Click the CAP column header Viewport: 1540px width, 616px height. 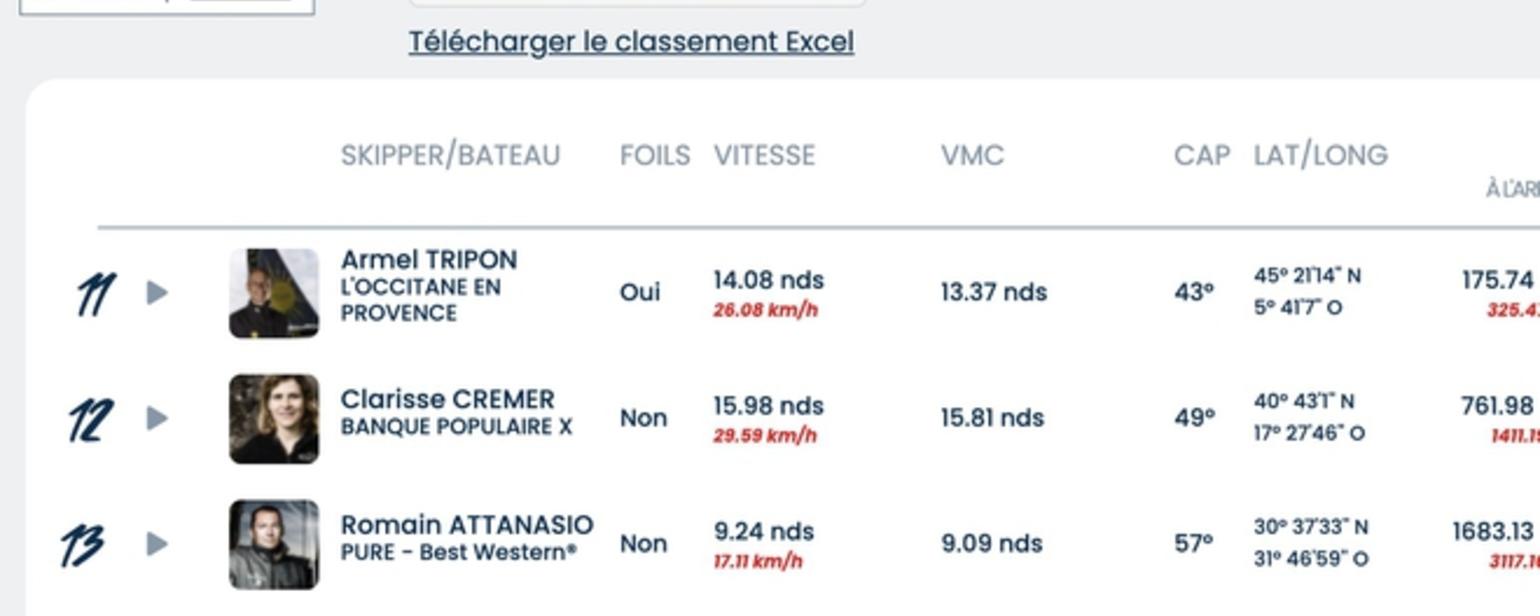[x=1202, y=155]
